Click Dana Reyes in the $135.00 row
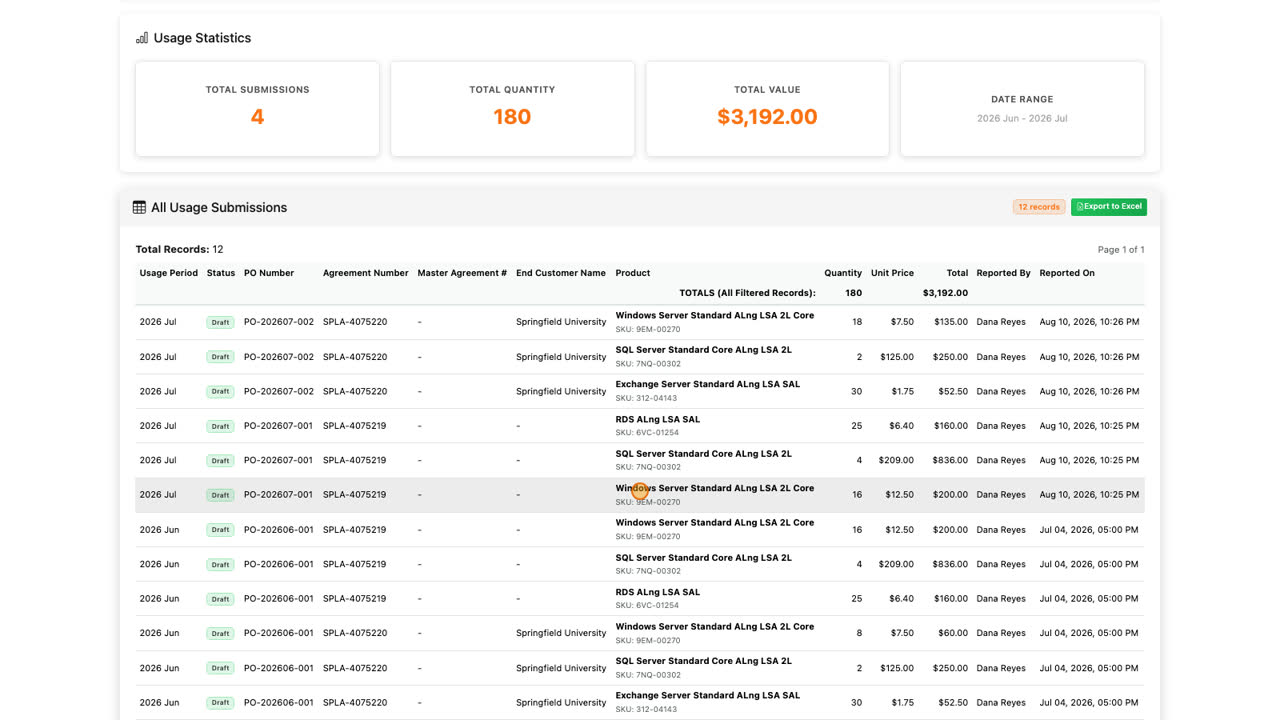The width and height of the screenshot is (1280, 720). 1001,322
